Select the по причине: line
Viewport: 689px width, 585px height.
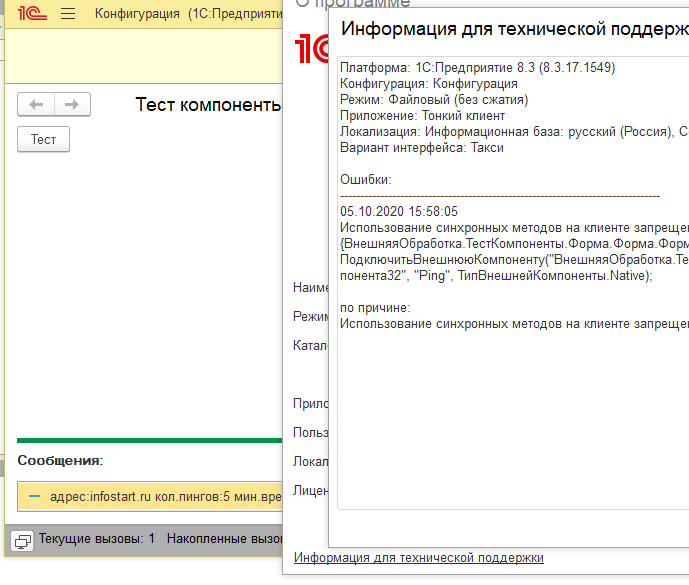[375, 308]
